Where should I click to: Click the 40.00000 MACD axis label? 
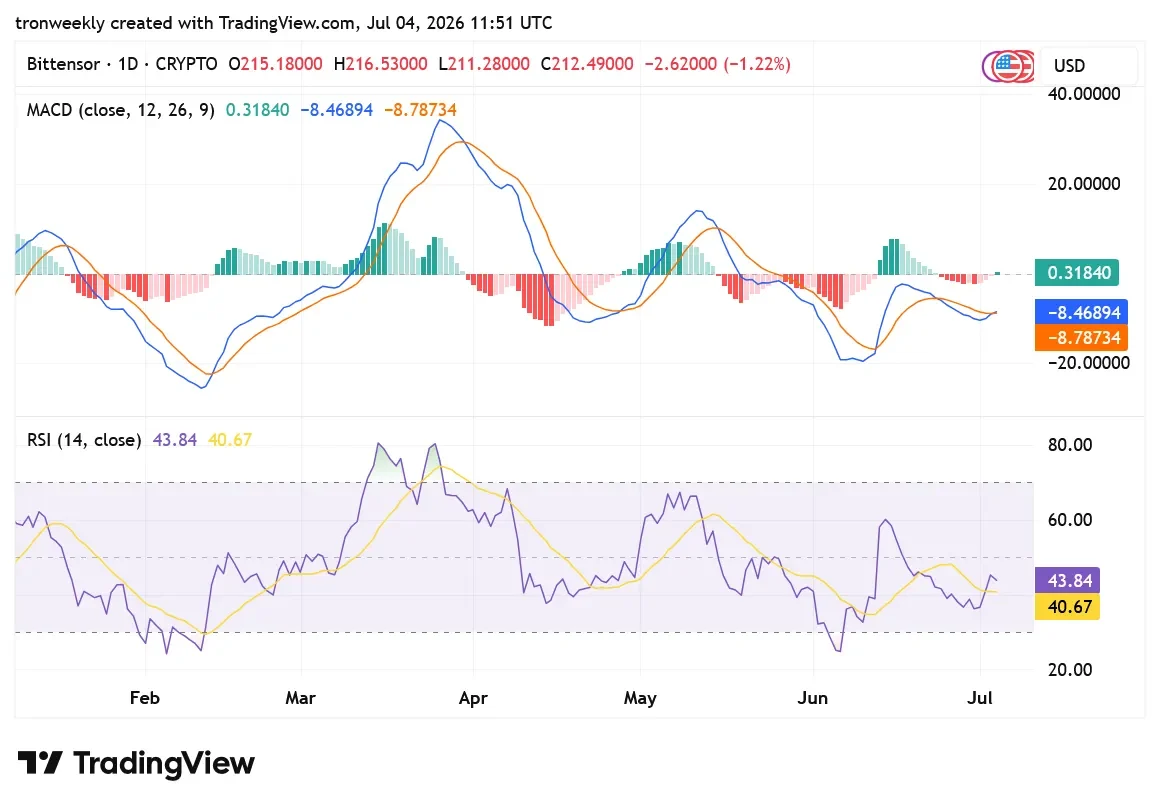(1084, 94)
